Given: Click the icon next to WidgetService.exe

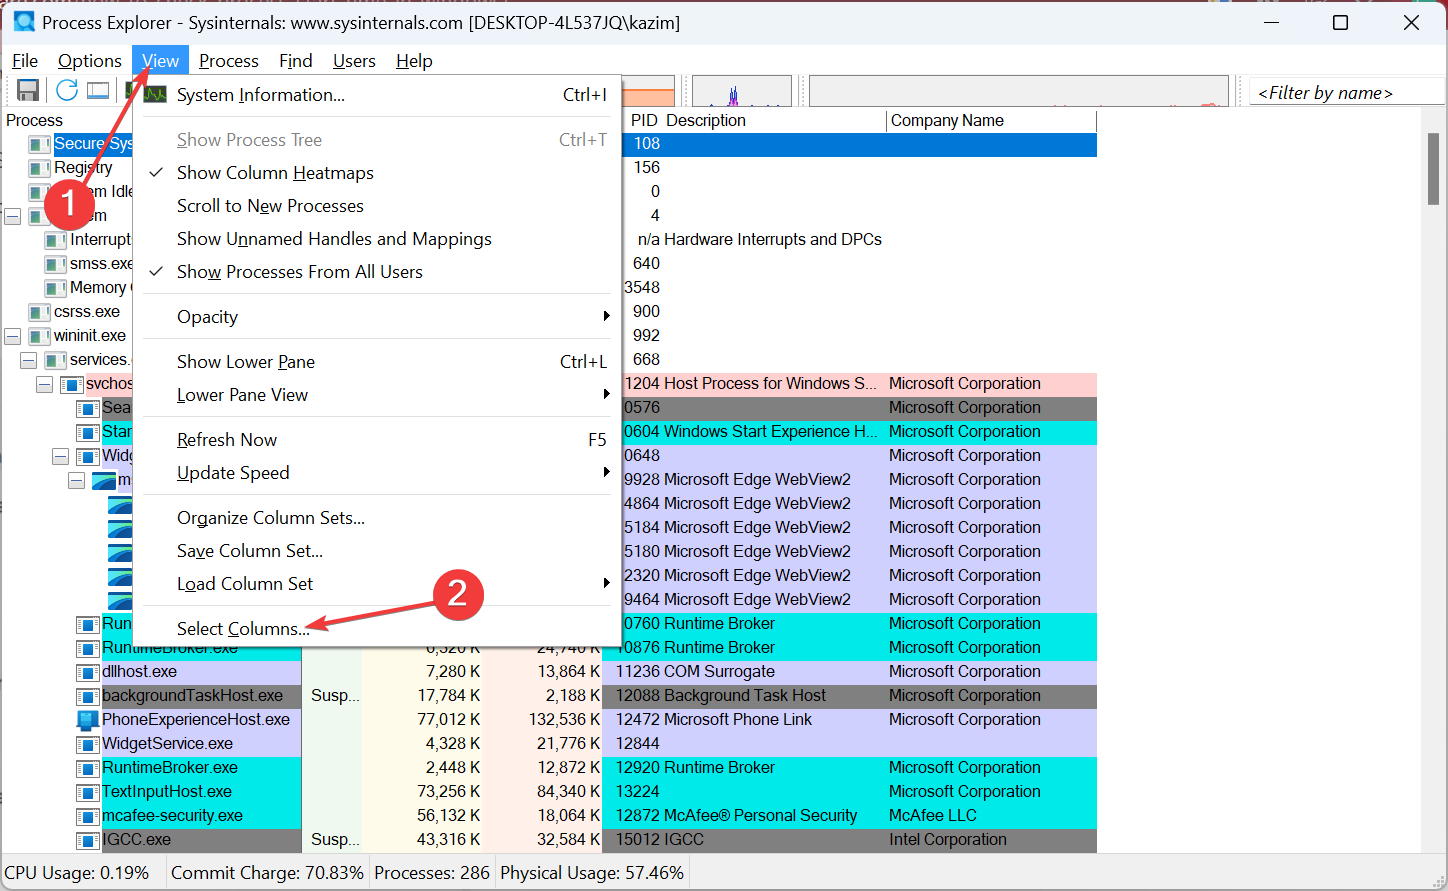Looking at the screenshot, I should coord(88,744).
